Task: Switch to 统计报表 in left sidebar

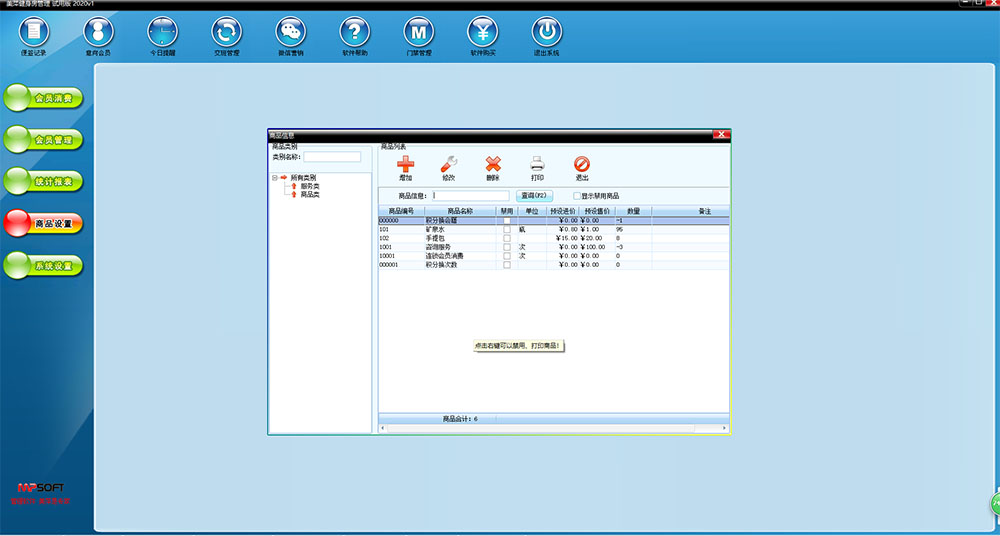Action: (x=43, y=181)
